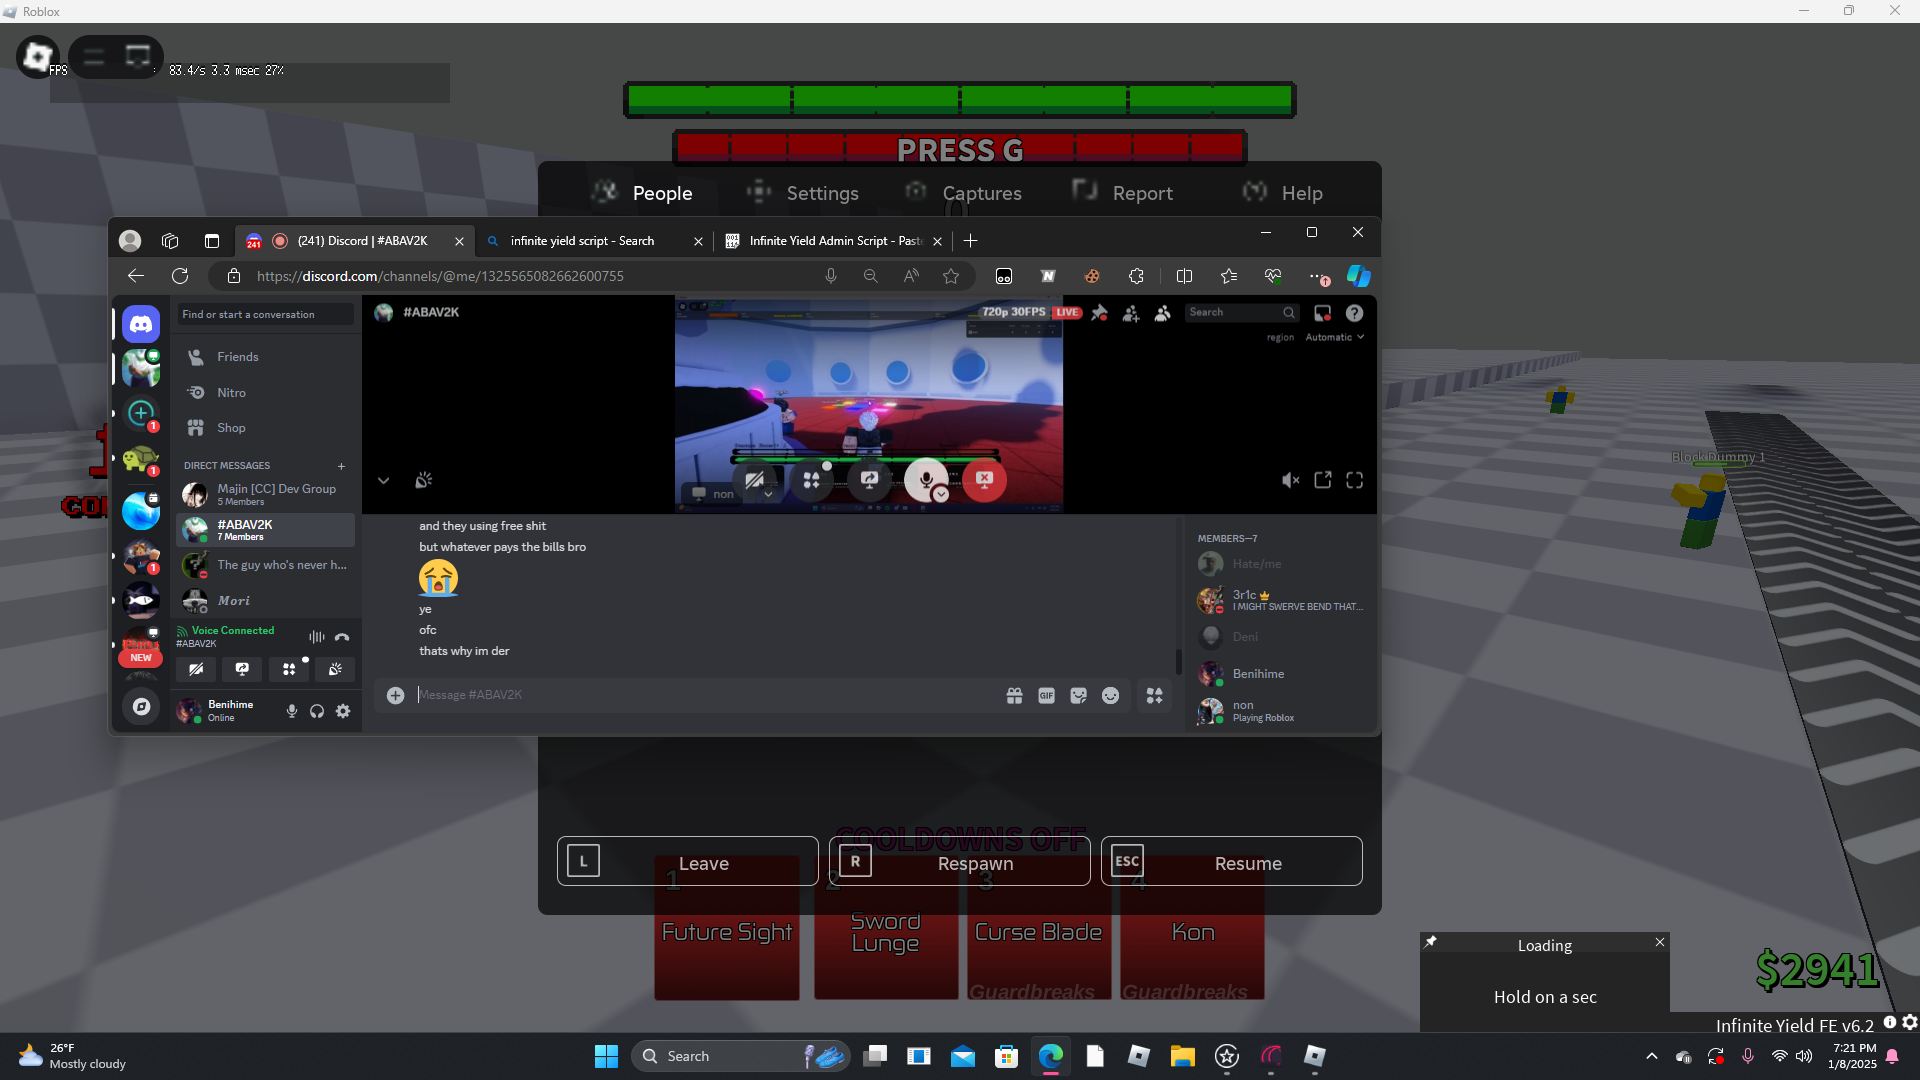Open the GIF picker in message bar

coord(1046,696)
